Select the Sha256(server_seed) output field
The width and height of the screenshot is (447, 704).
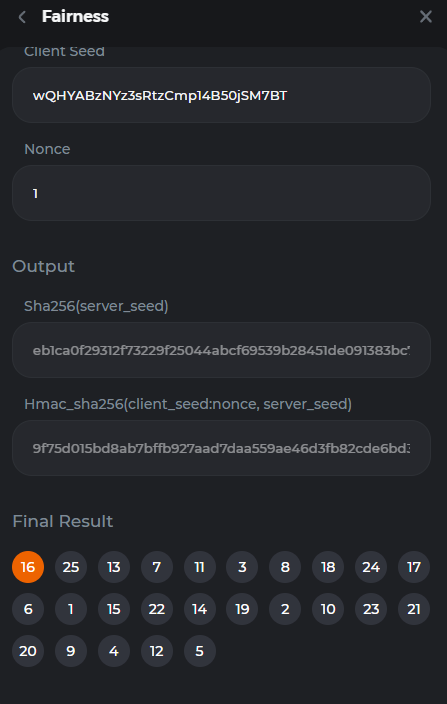point(221,350)
